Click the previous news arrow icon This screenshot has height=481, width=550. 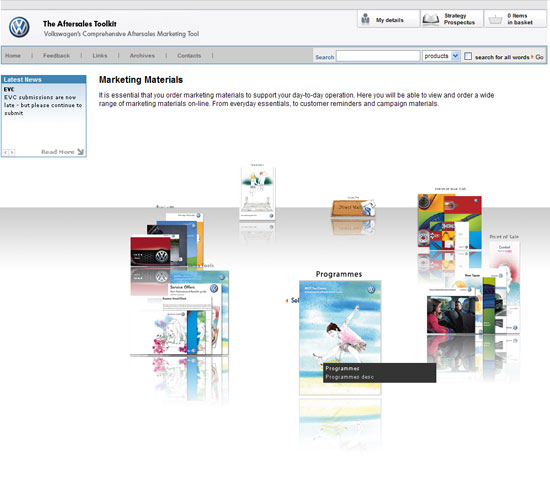coord(6,152)
